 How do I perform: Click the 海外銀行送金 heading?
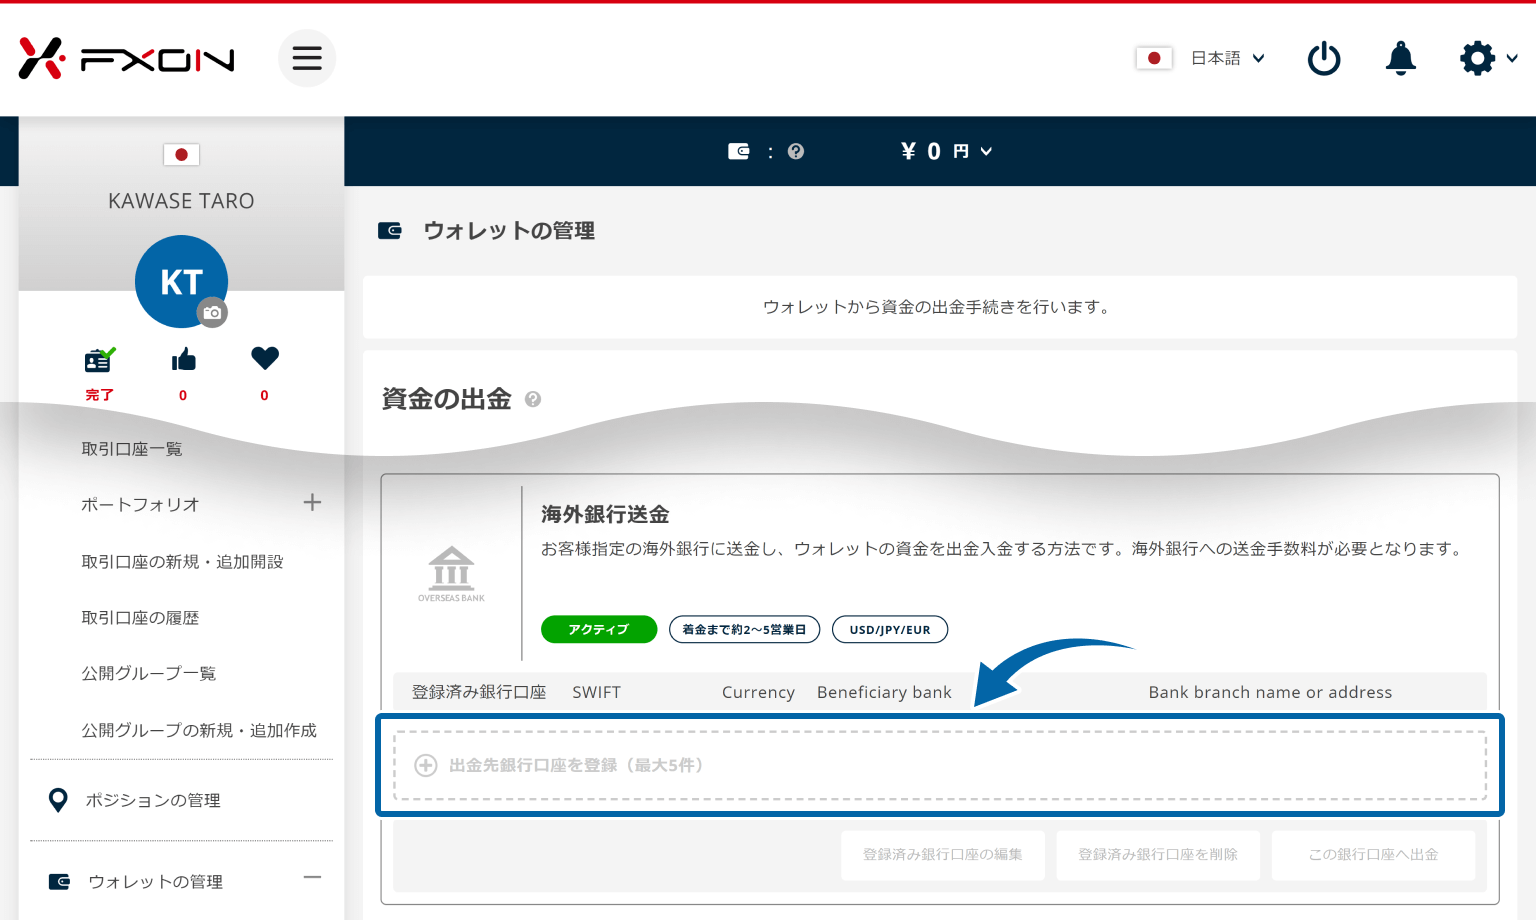coord(605,514)
